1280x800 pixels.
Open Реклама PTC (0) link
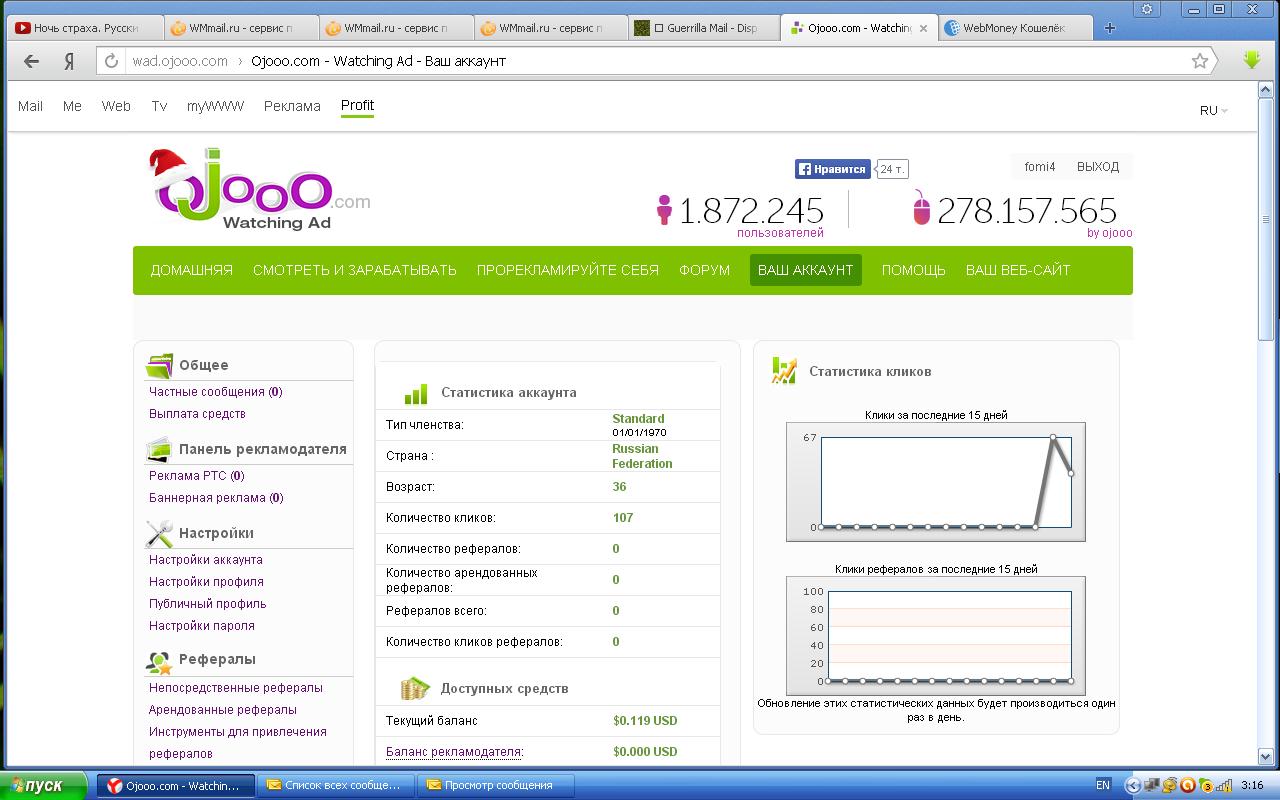pyautogui.click(x=197, y=476)
